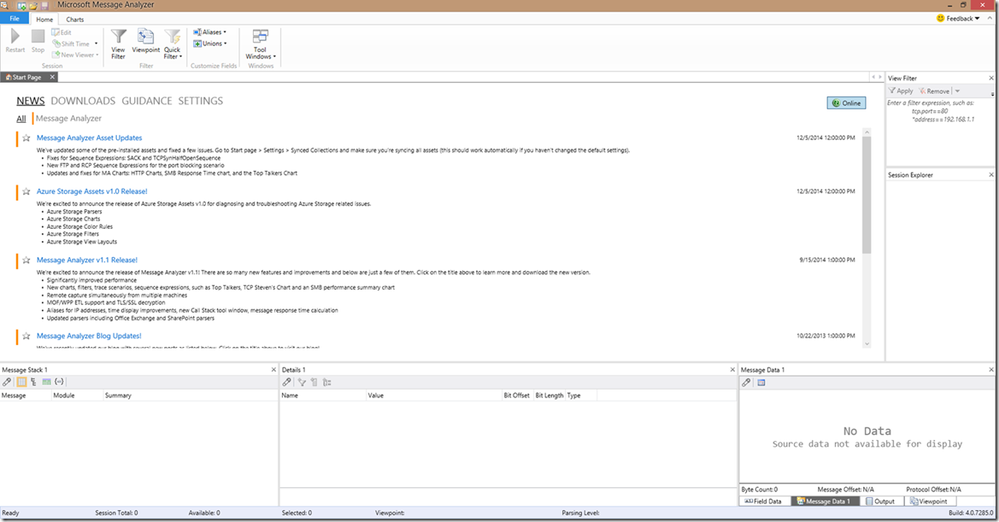Open the NEWS section
Screen dimensions: 999x522
click(x=31, y=101)
